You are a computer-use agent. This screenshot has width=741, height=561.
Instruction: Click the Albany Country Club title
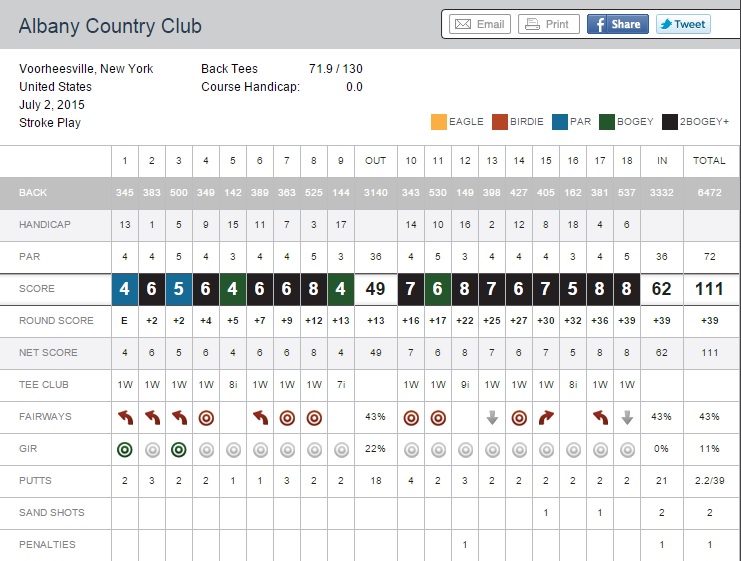[x=110, y=25]
